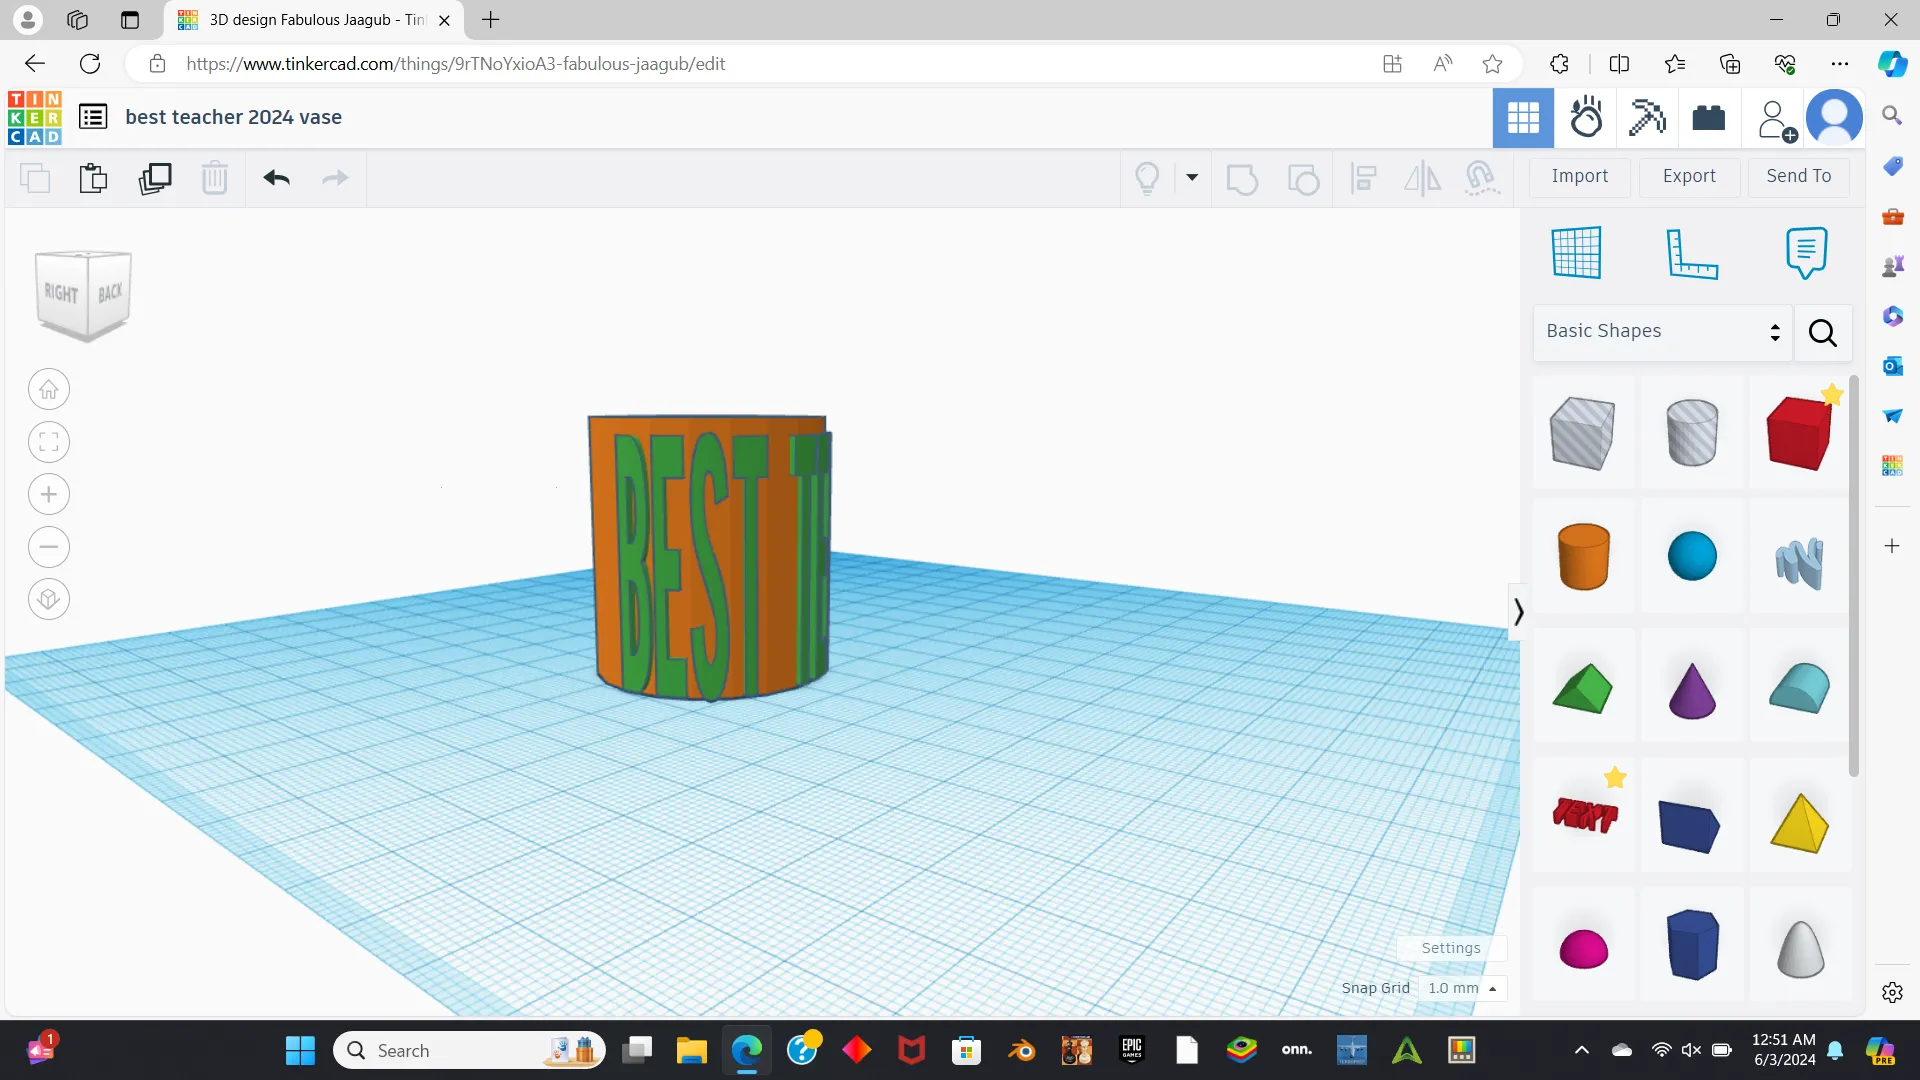Image resolution: width=1920 pixels, height=1080 pixels.
Task: Toggle orthographic perspective view button
Action: [x=49, y=599]
